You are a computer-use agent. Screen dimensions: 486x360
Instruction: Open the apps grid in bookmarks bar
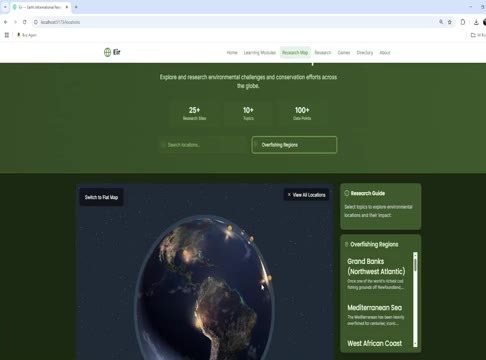click(x=7, y=35)
